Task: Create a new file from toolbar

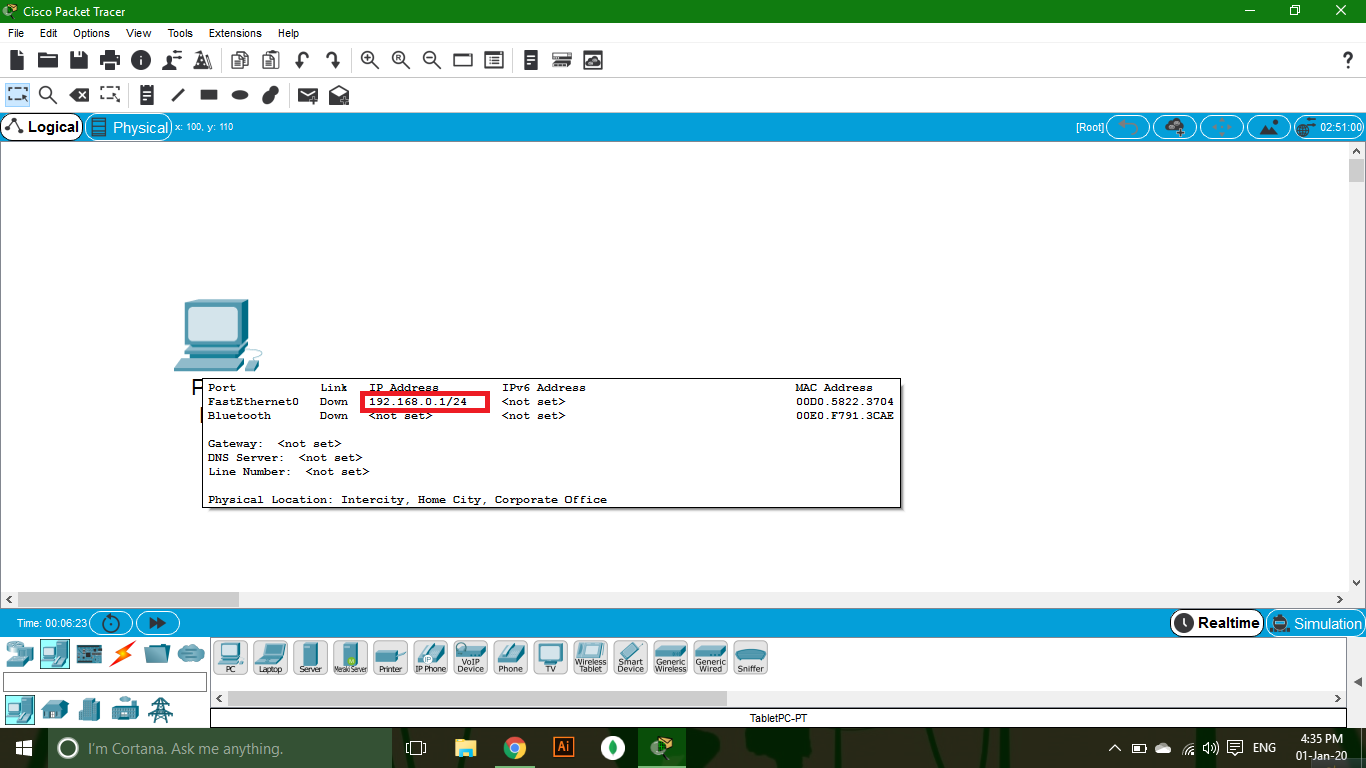Action: point(17,60)
